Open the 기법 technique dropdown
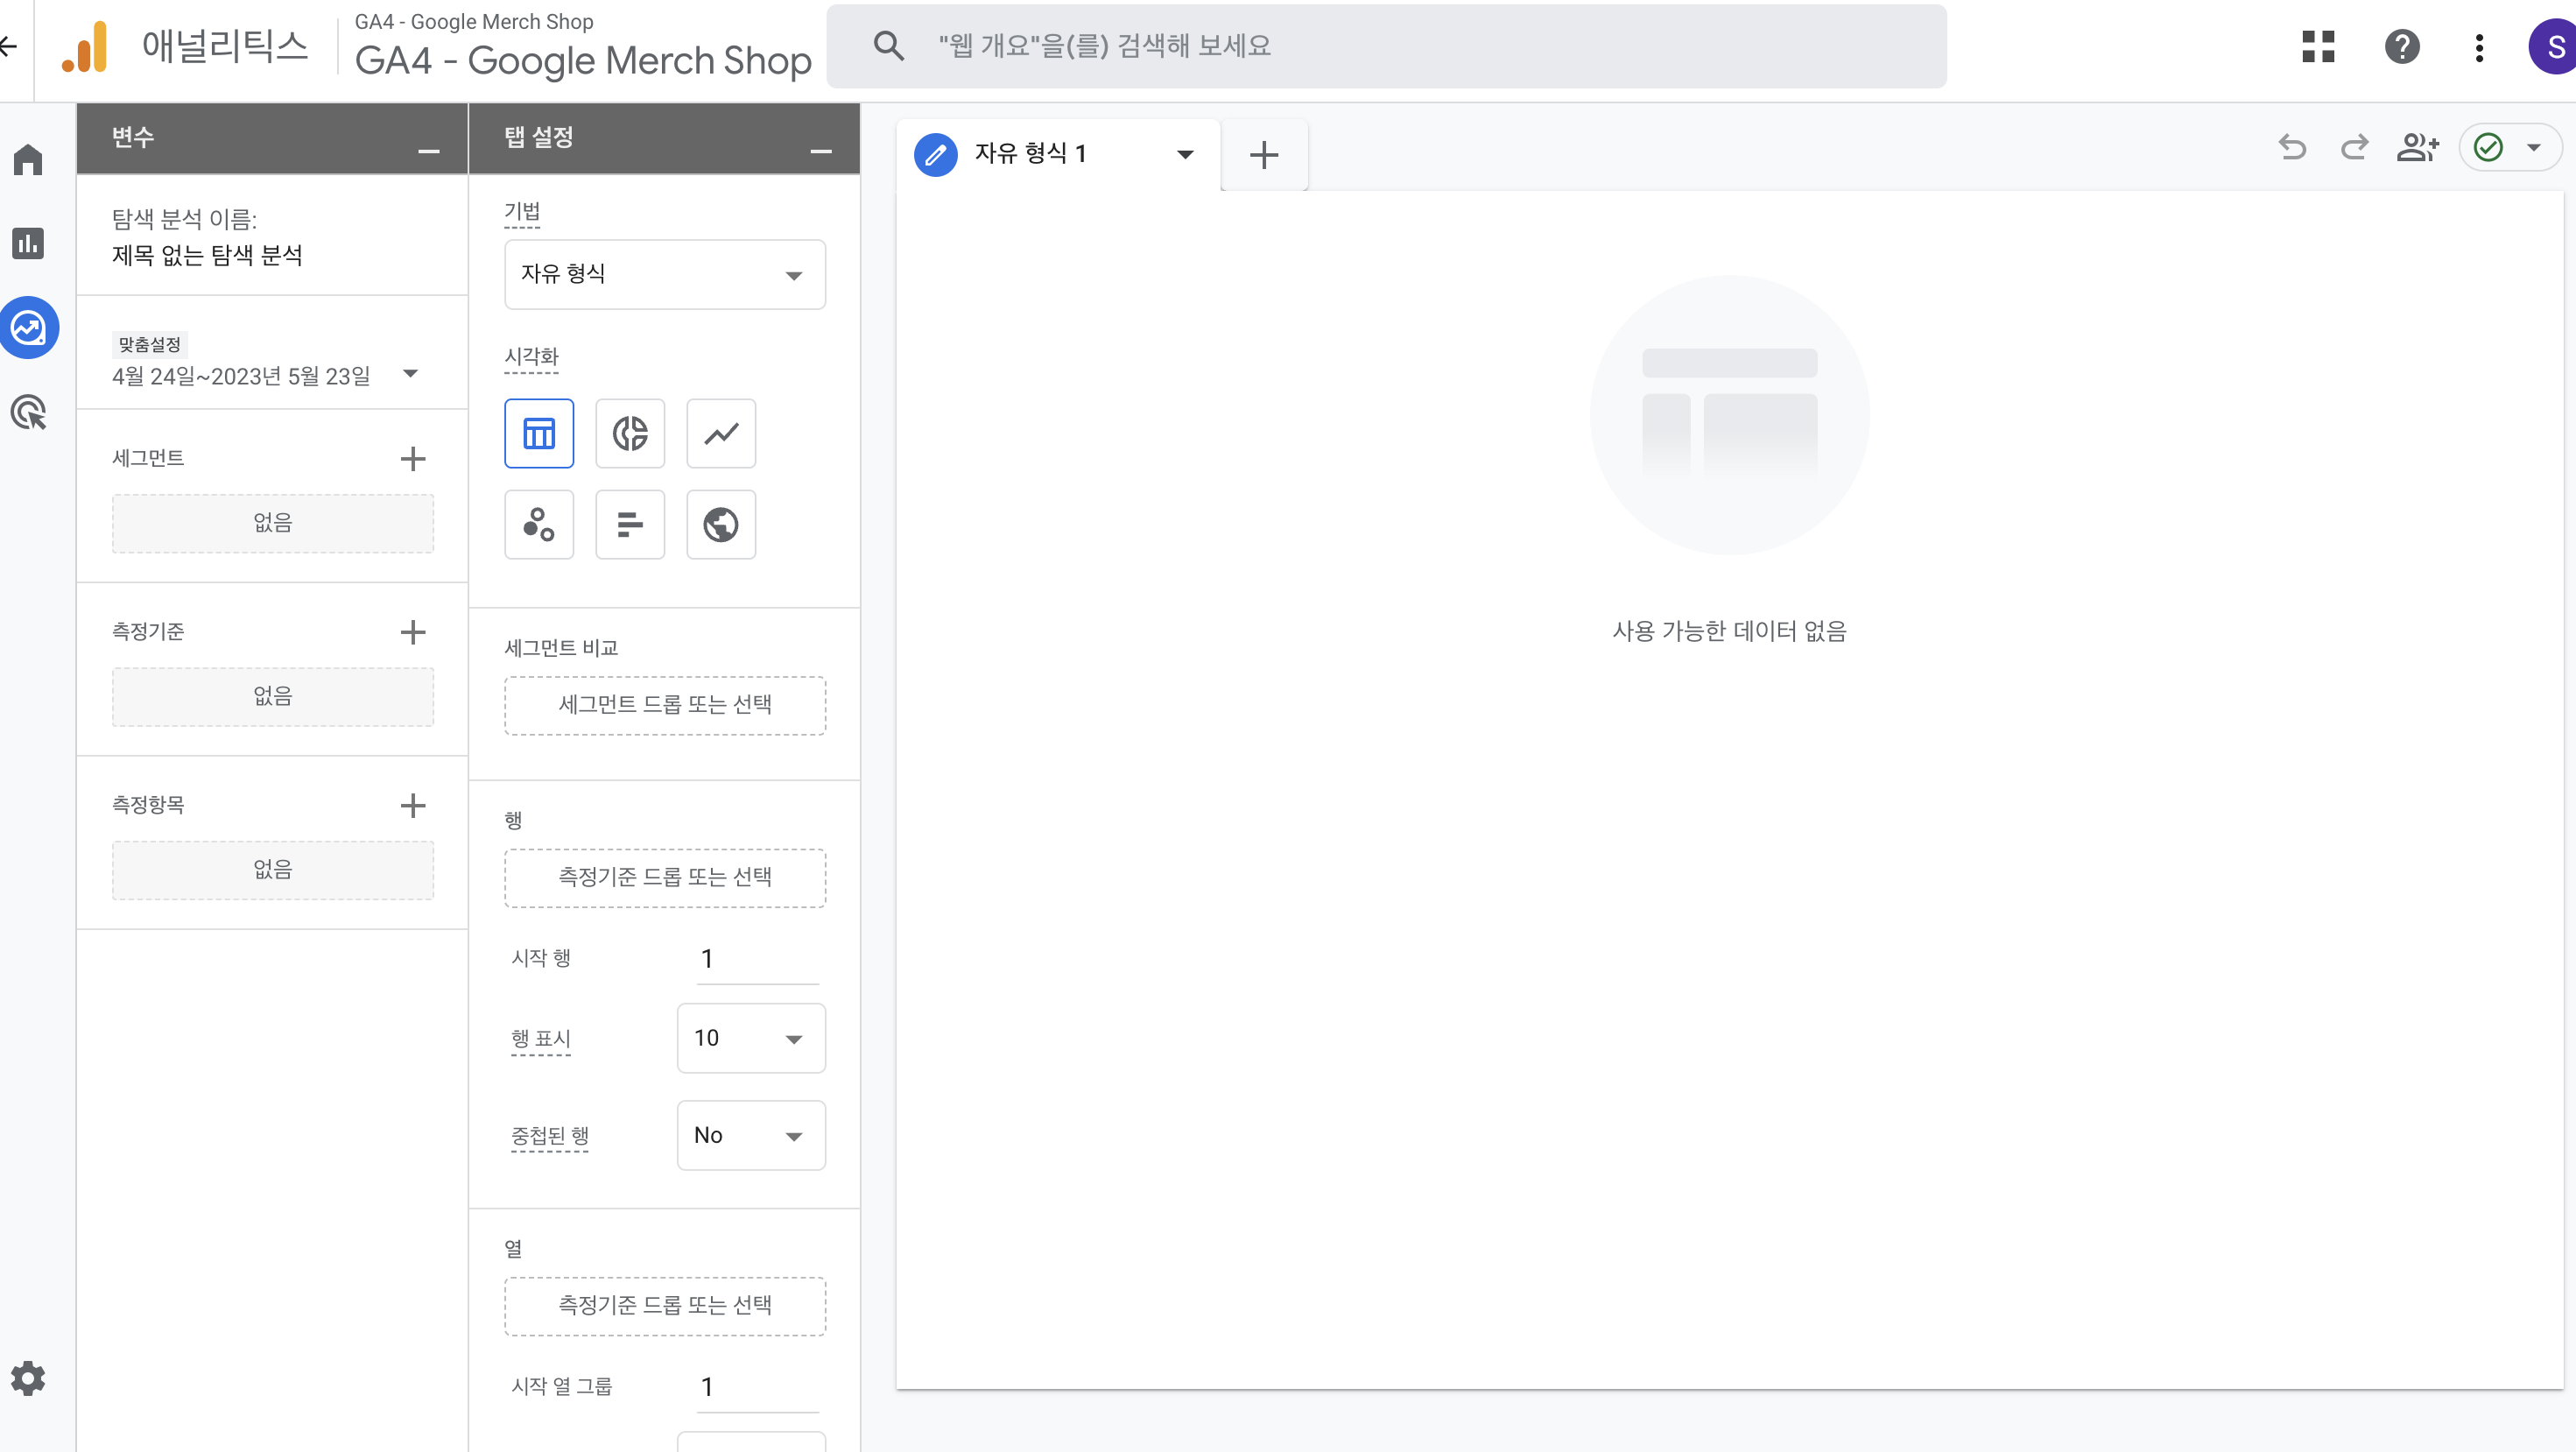 [665, 274]
